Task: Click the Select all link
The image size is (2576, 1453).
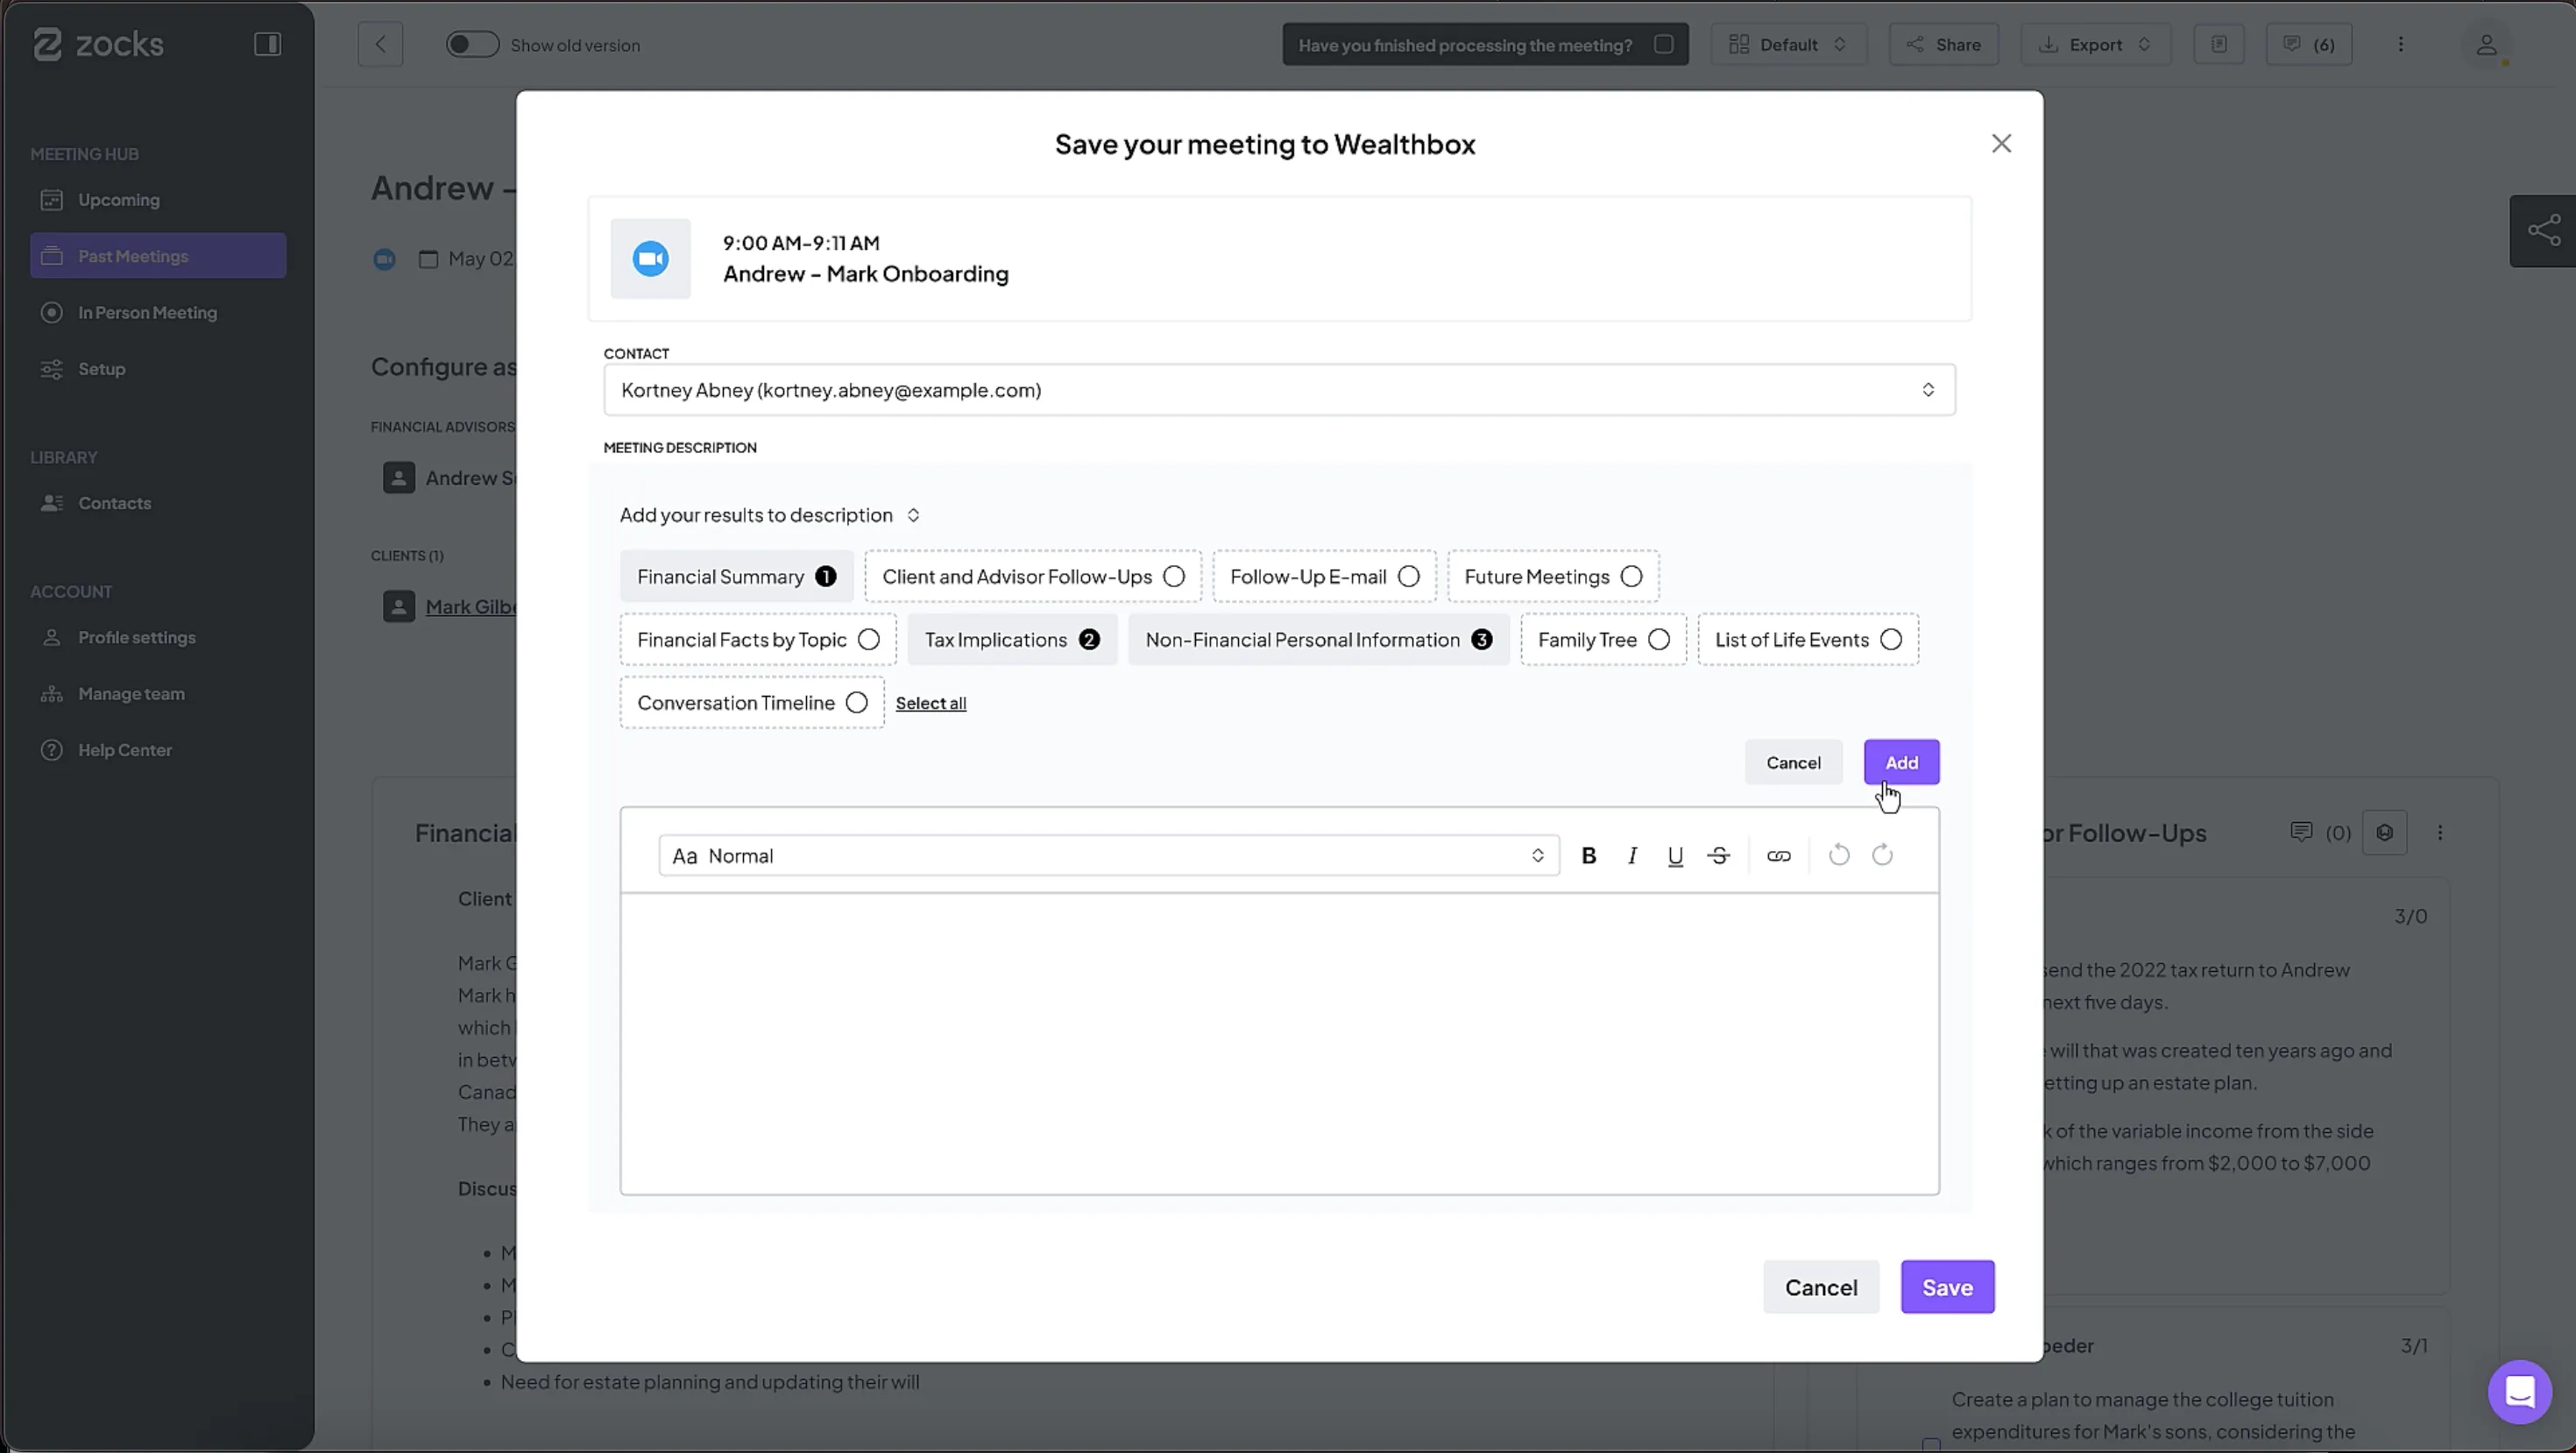Action: coord(930,703)
